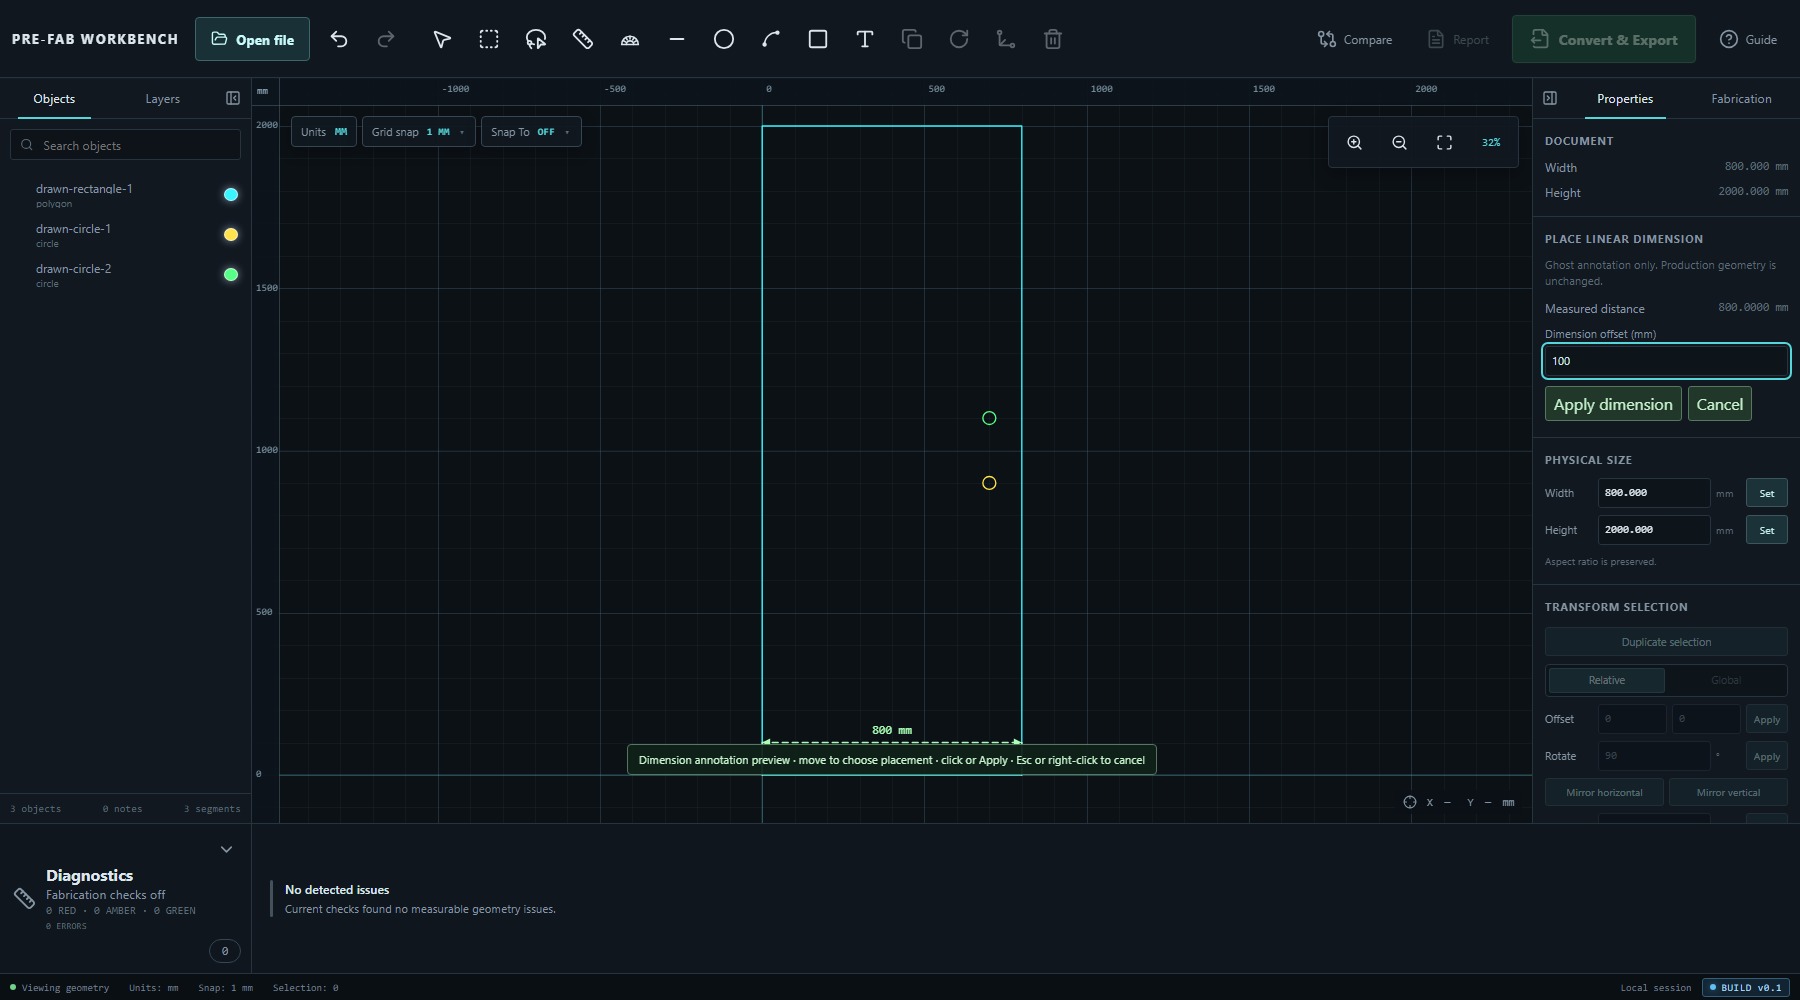The height and width of the screenshot is (1000, 1800).
Task: Click the Physical Size Width field
Action: [x=1653, y=493]
